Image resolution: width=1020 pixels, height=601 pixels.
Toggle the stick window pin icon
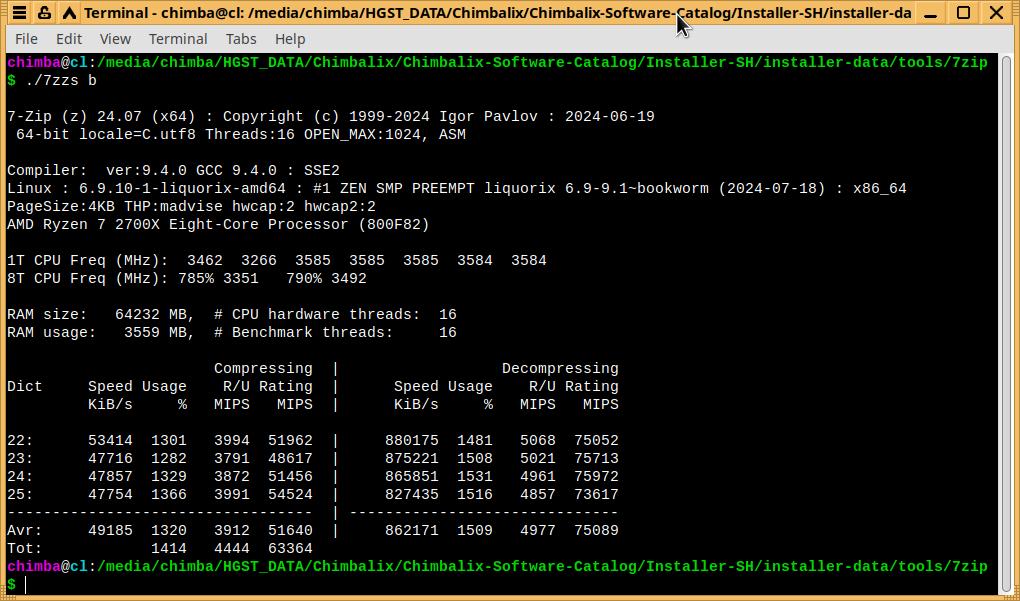(44, 12)
